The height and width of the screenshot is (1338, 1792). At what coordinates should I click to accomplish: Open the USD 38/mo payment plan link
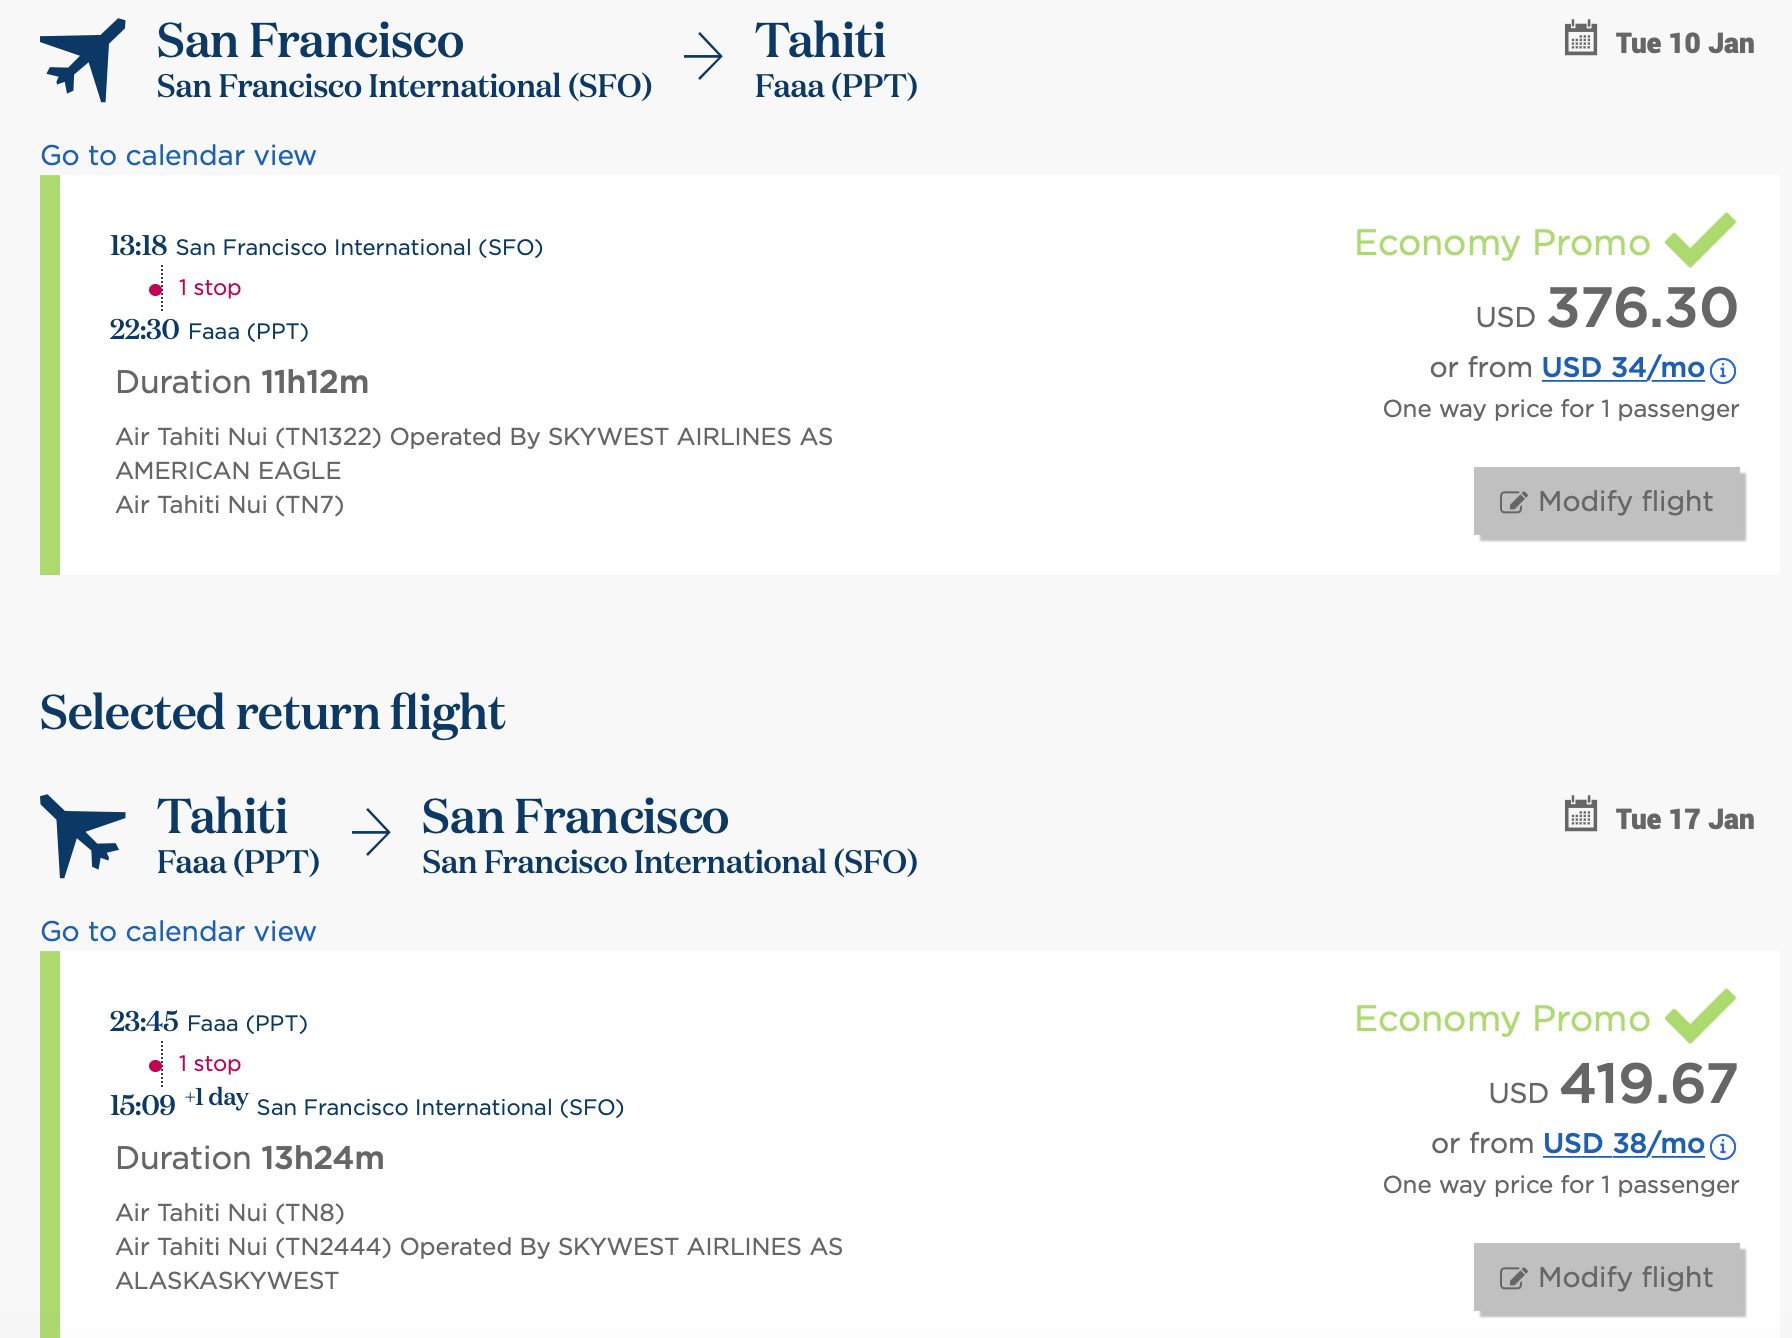[1623, 1144]
